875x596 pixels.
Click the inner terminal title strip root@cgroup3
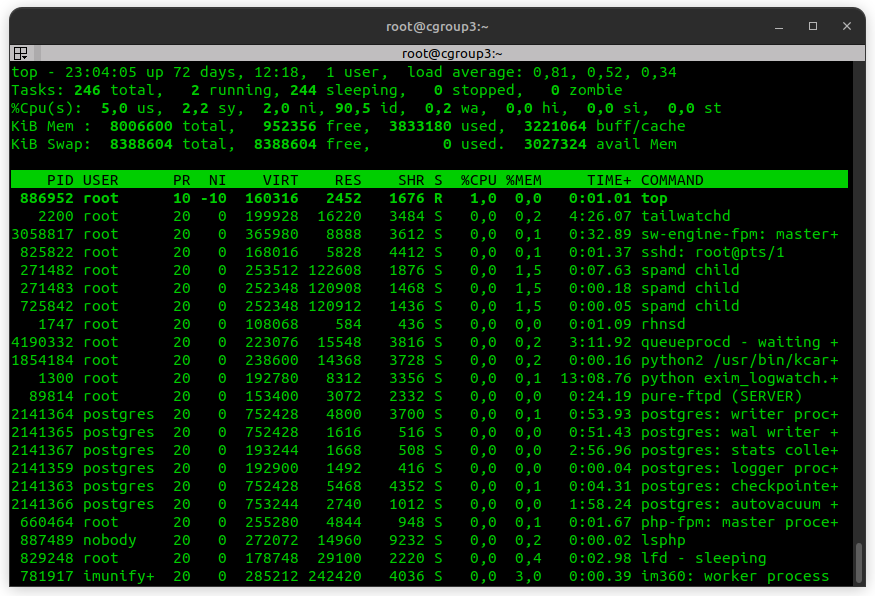click(452, 53)
